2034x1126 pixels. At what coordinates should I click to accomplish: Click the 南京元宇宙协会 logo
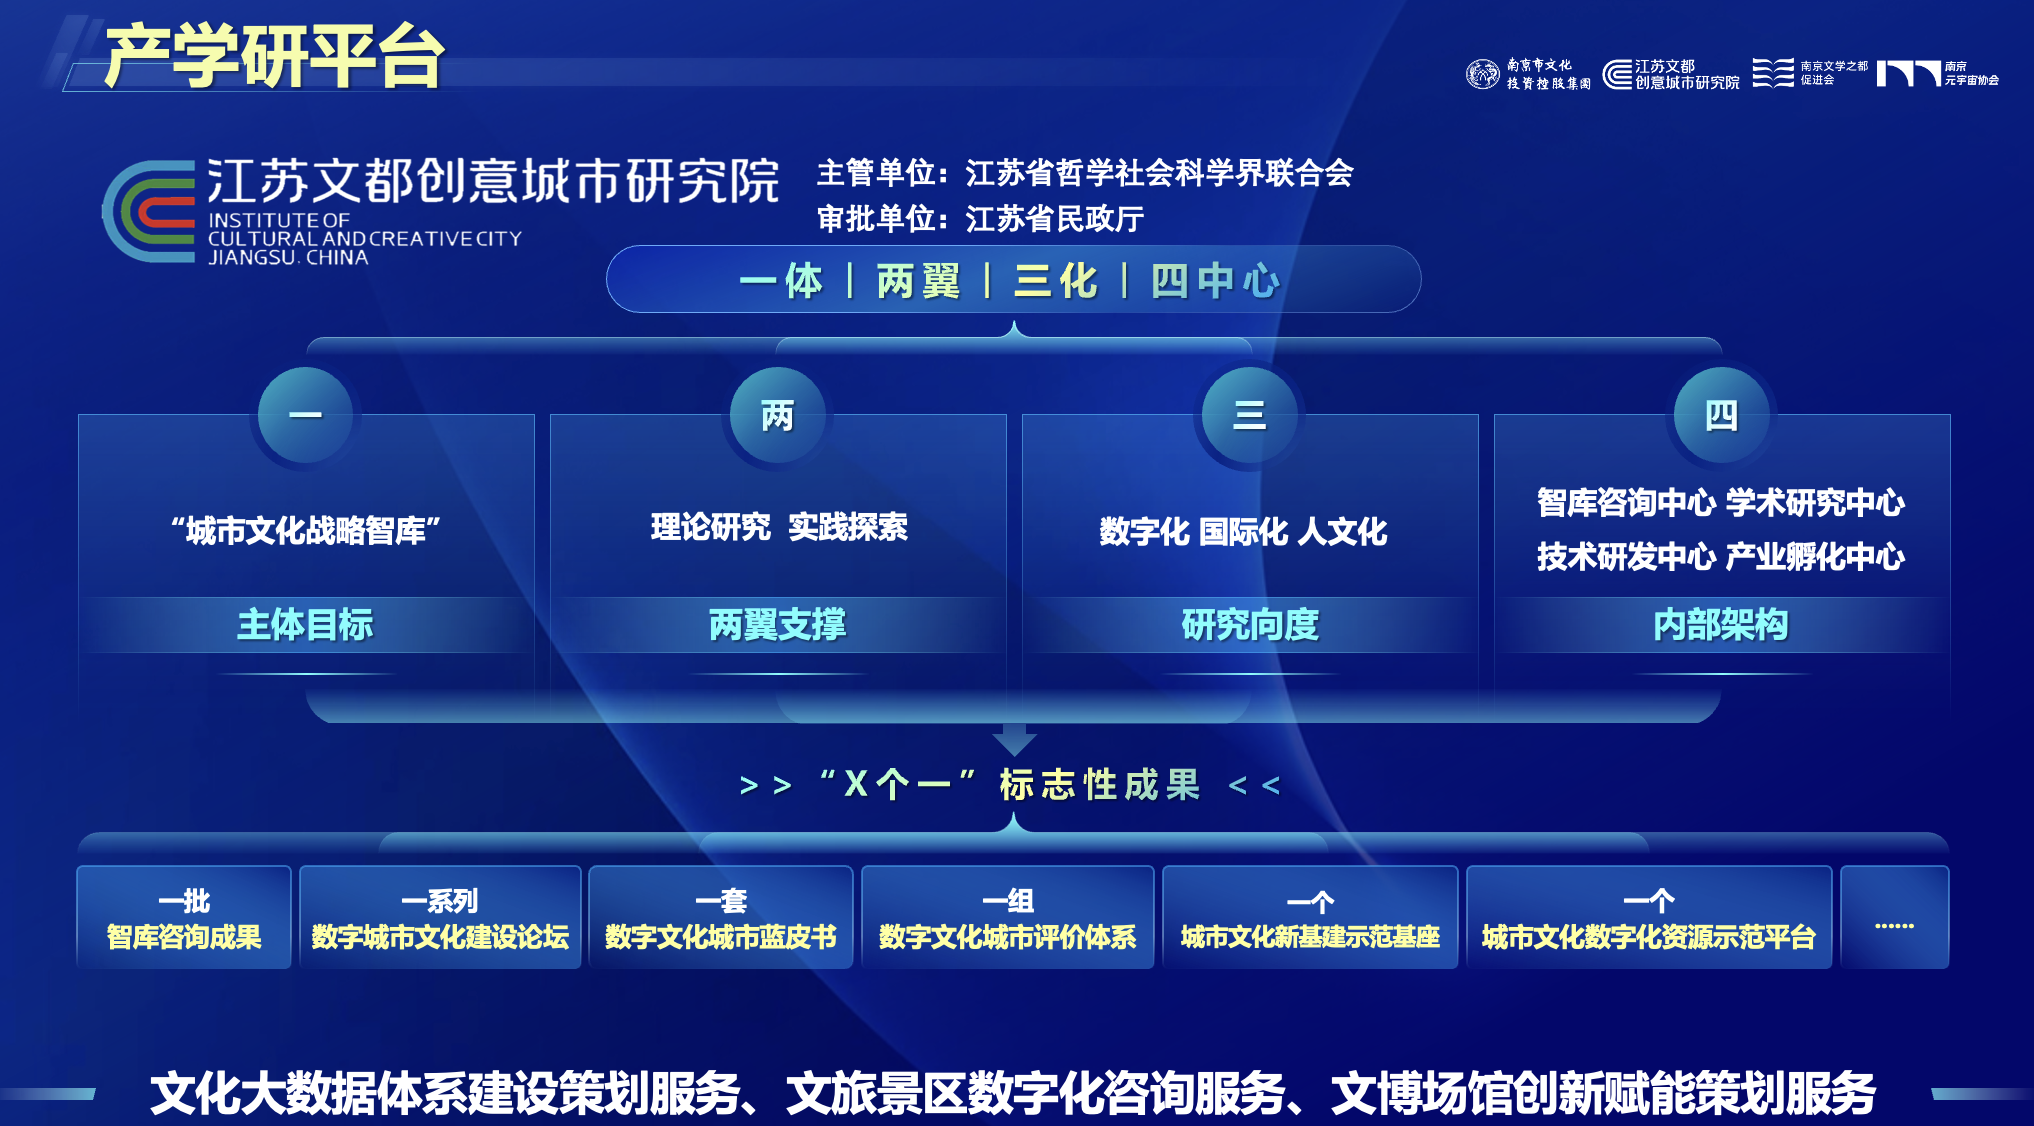click(1938, 73)
